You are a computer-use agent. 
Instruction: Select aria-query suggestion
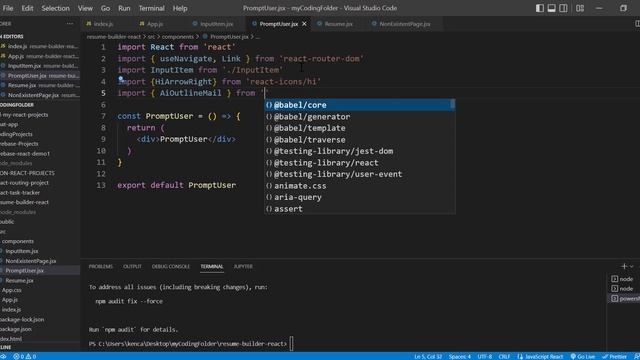(360, 197)
